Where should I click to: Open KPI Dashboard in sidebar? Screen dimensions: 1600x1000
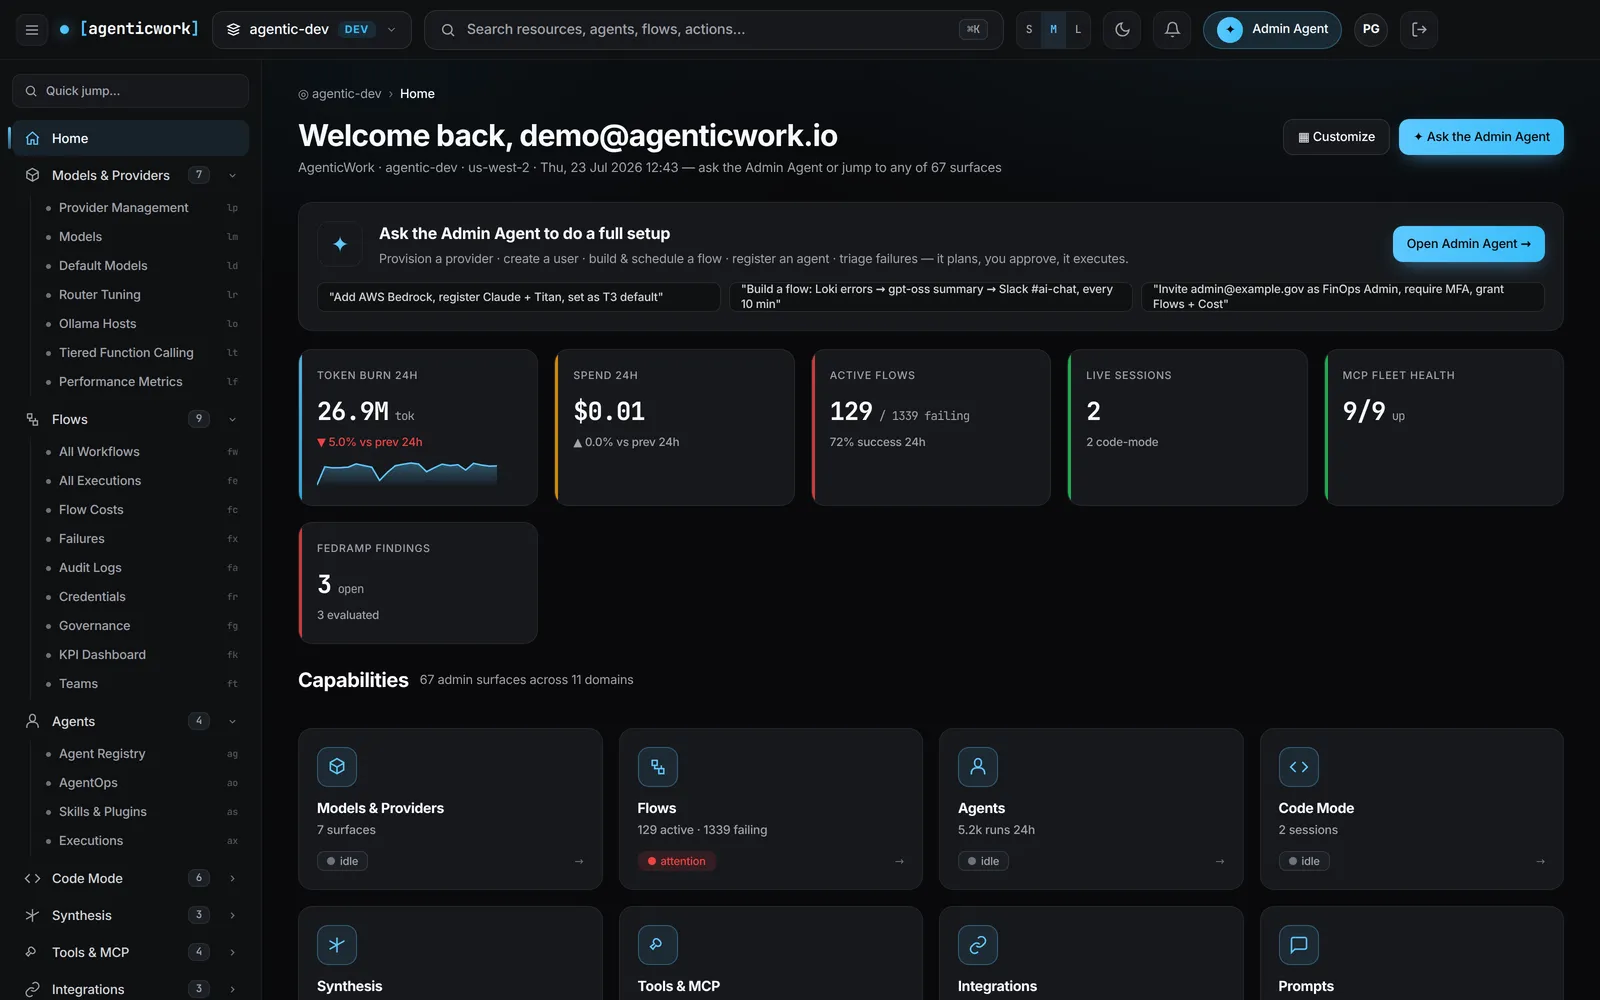click(140, 655)
